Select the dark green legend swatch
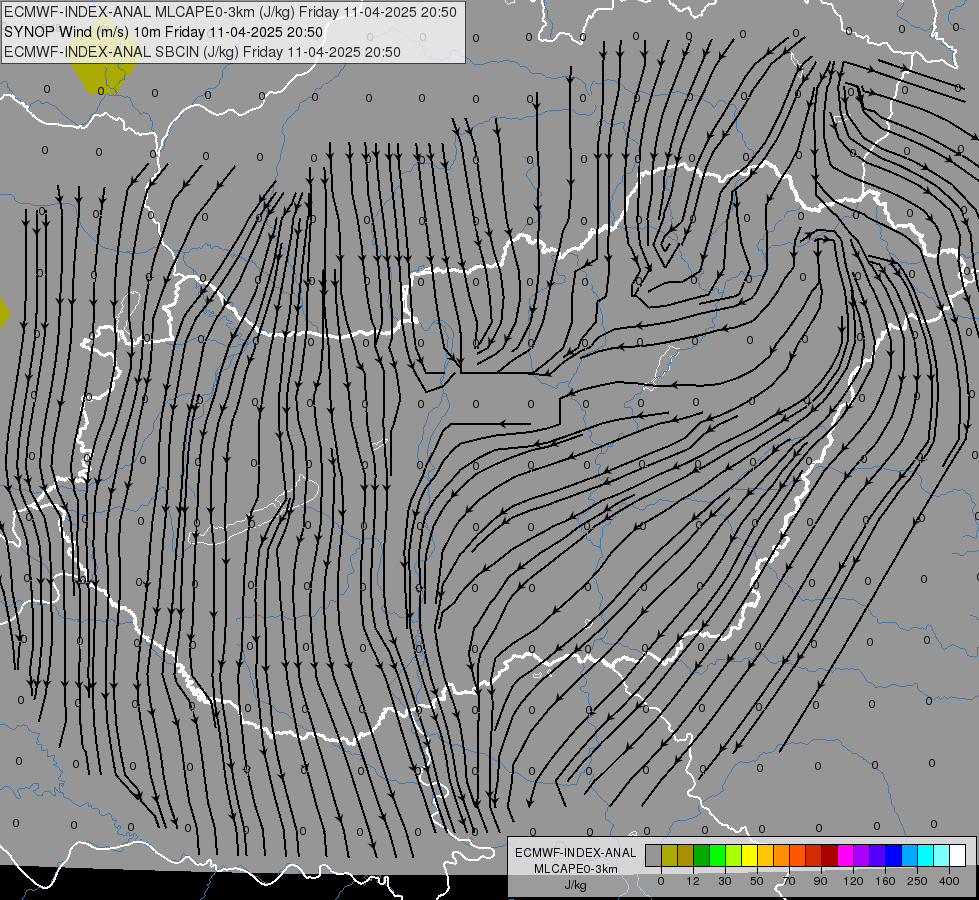 pos(701,855)
